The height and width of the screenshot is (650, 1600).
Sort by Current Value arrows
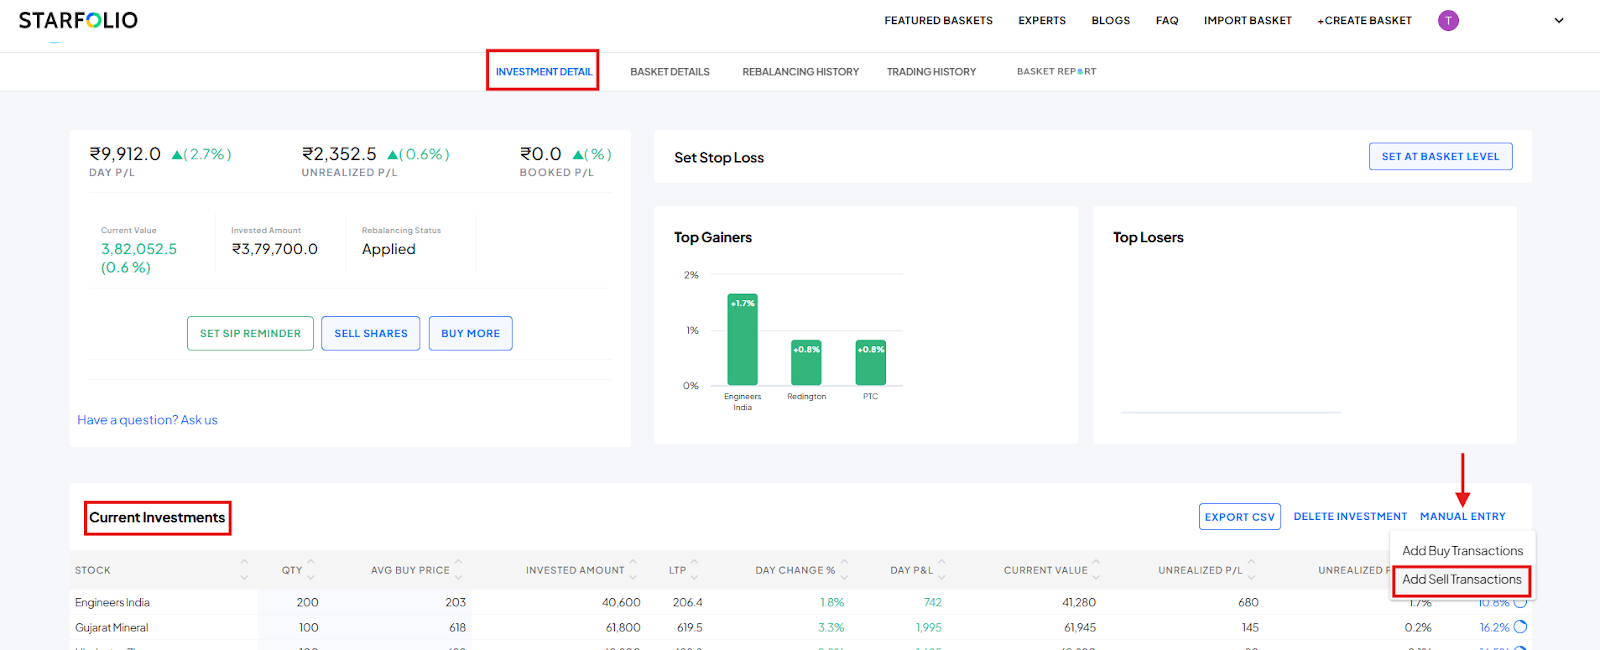(1096, 569)
